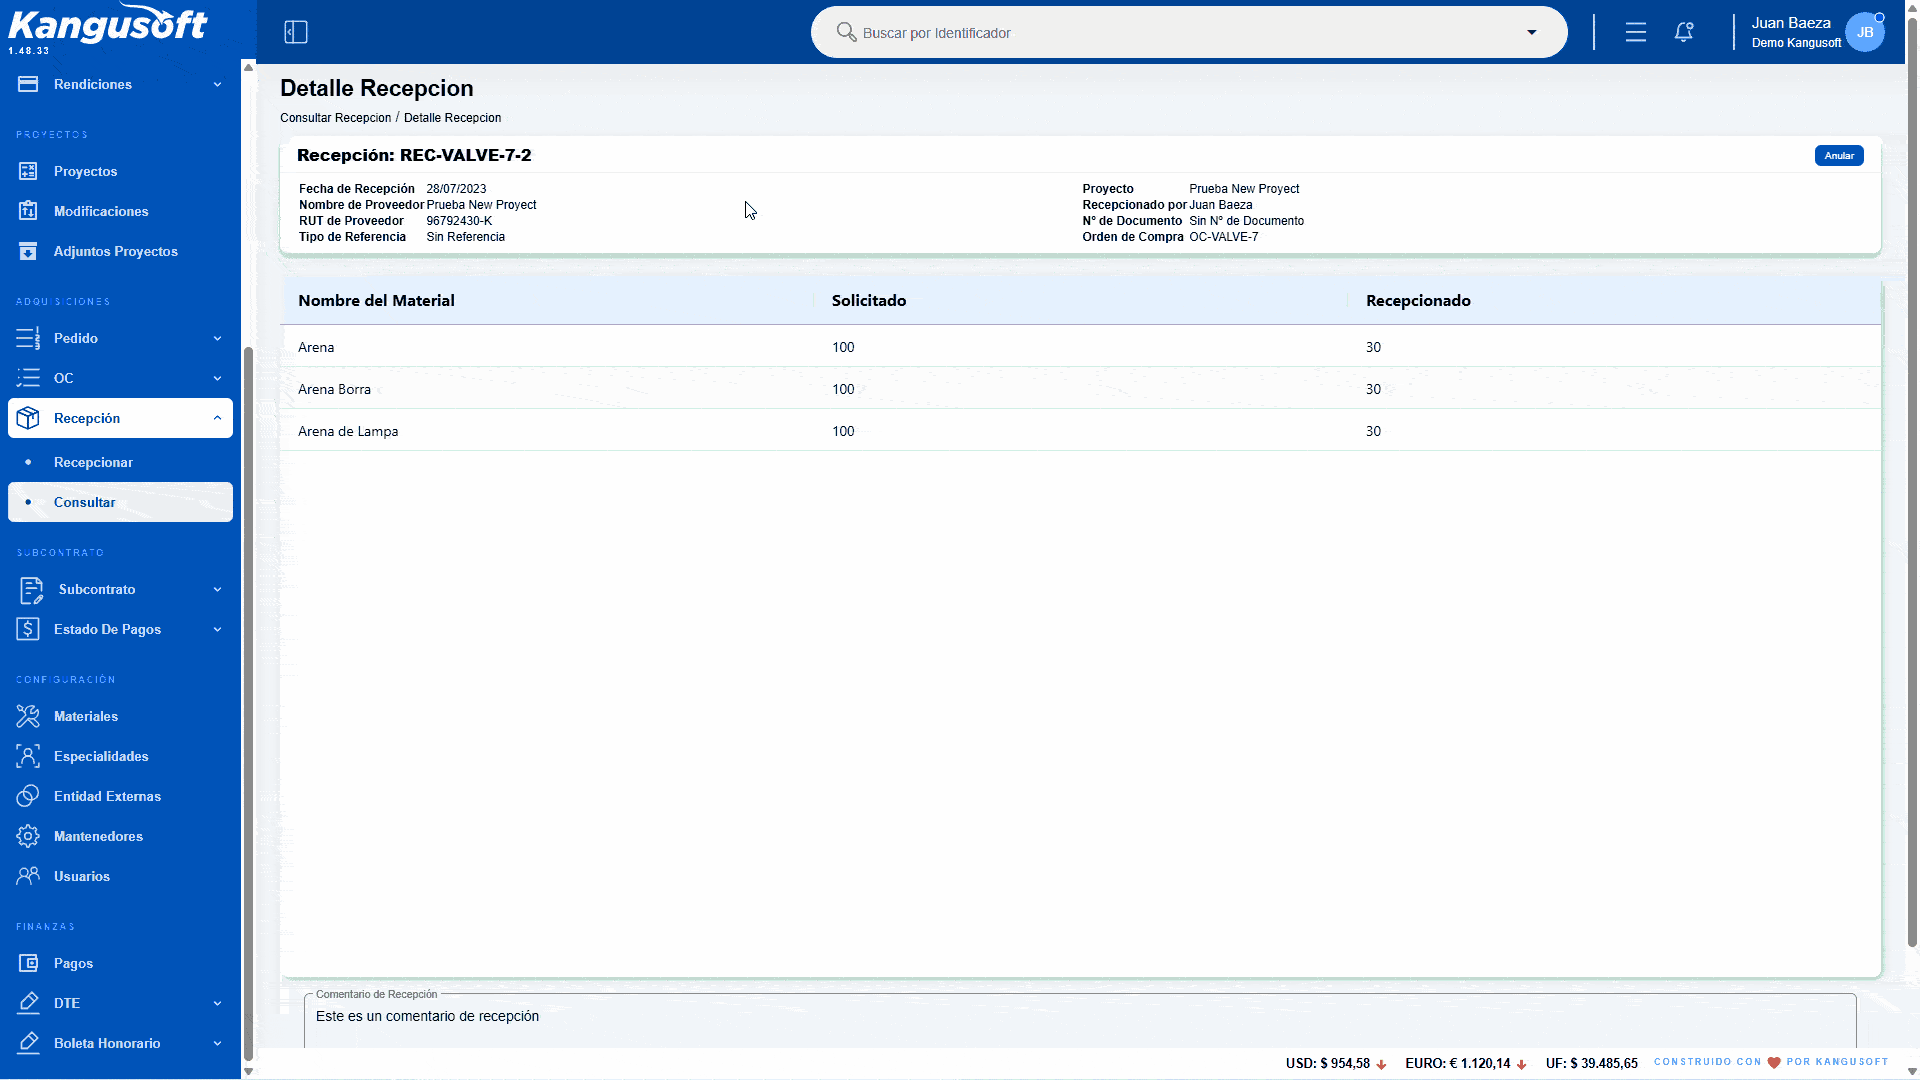Image resolution: width=1920 pixels, height=1080 pixels.
Task: Select the Arena Borra row
Action: pyautogui.click(x=1080, y=389)
